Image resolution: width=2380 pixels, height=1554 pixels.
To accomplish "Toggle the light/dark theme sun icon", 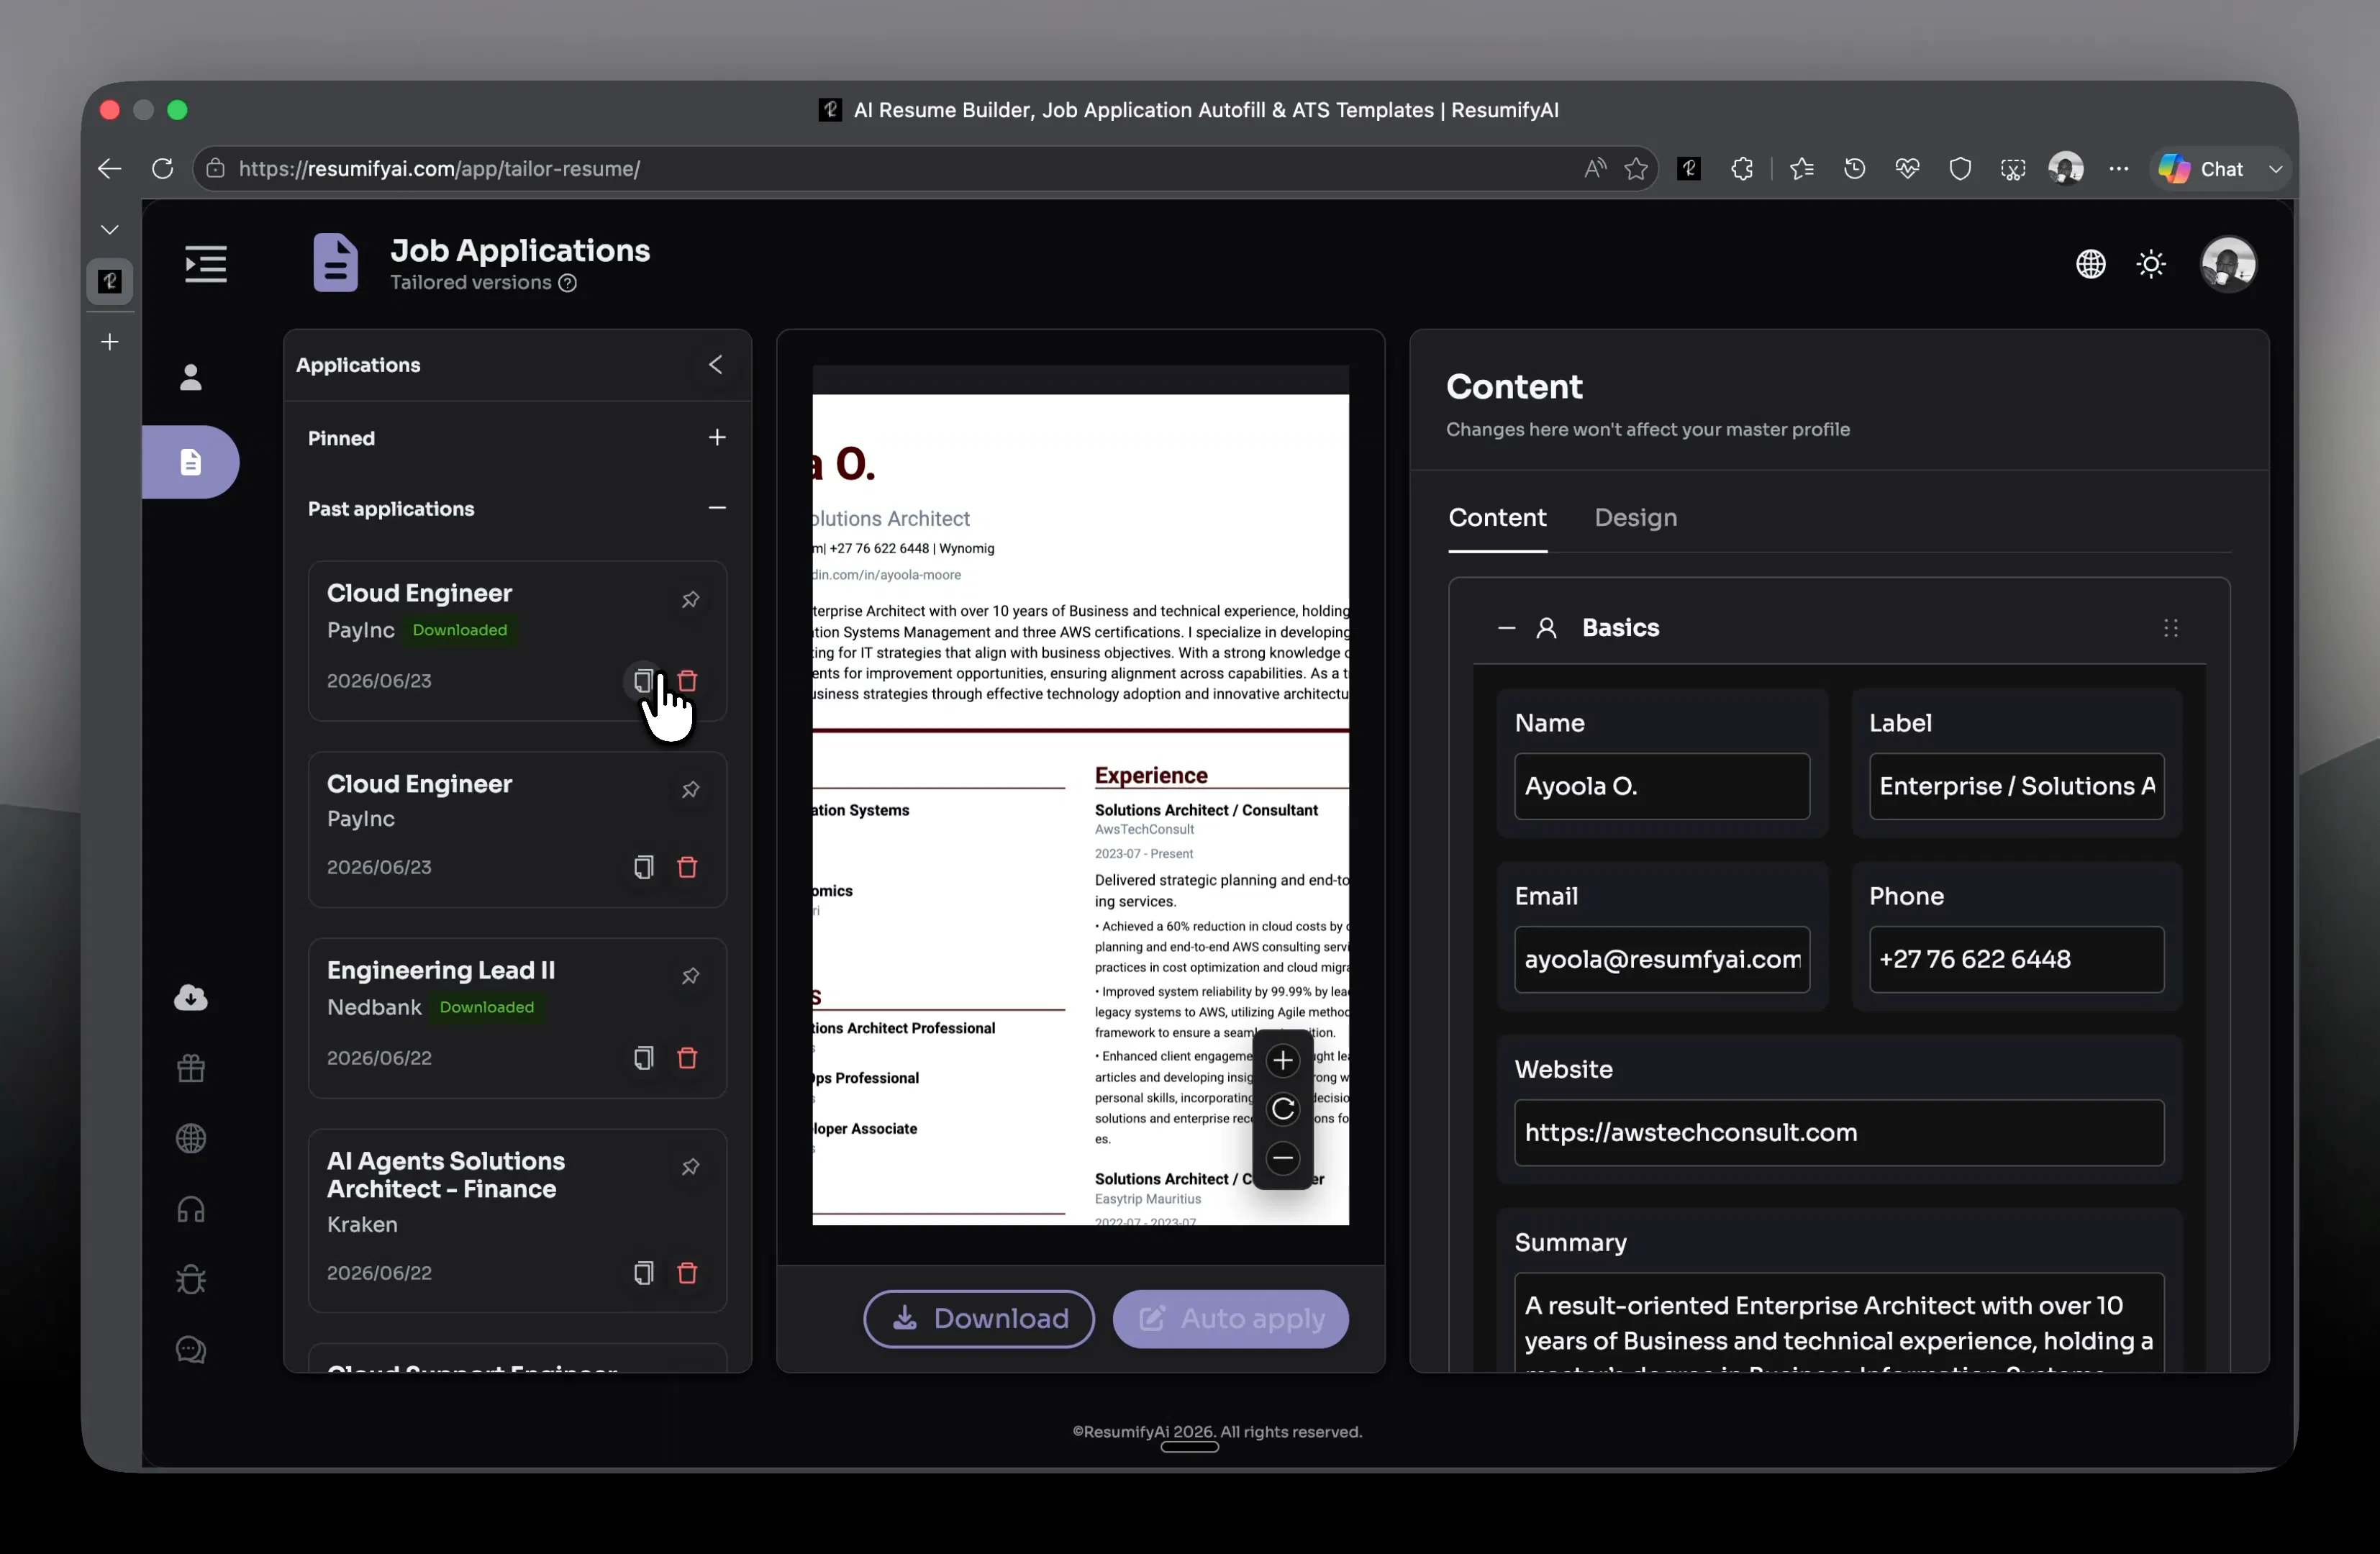I will pyautogui.click(x=2151, y=264).
